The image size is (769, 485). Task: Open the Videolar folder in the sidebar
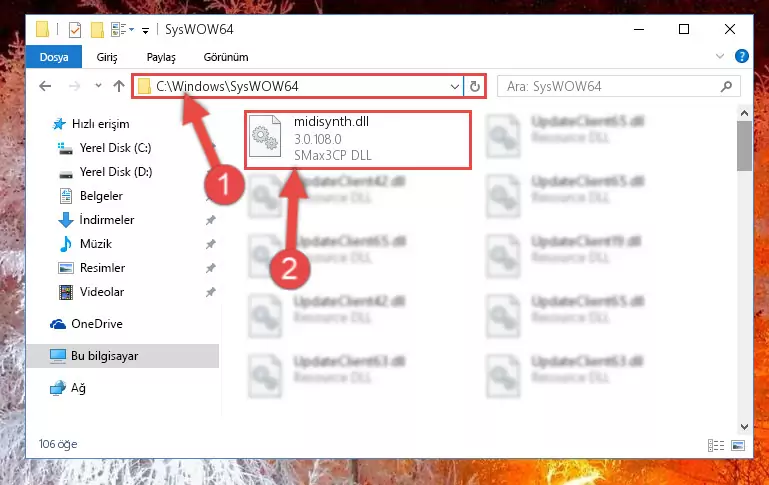(102, 292)
